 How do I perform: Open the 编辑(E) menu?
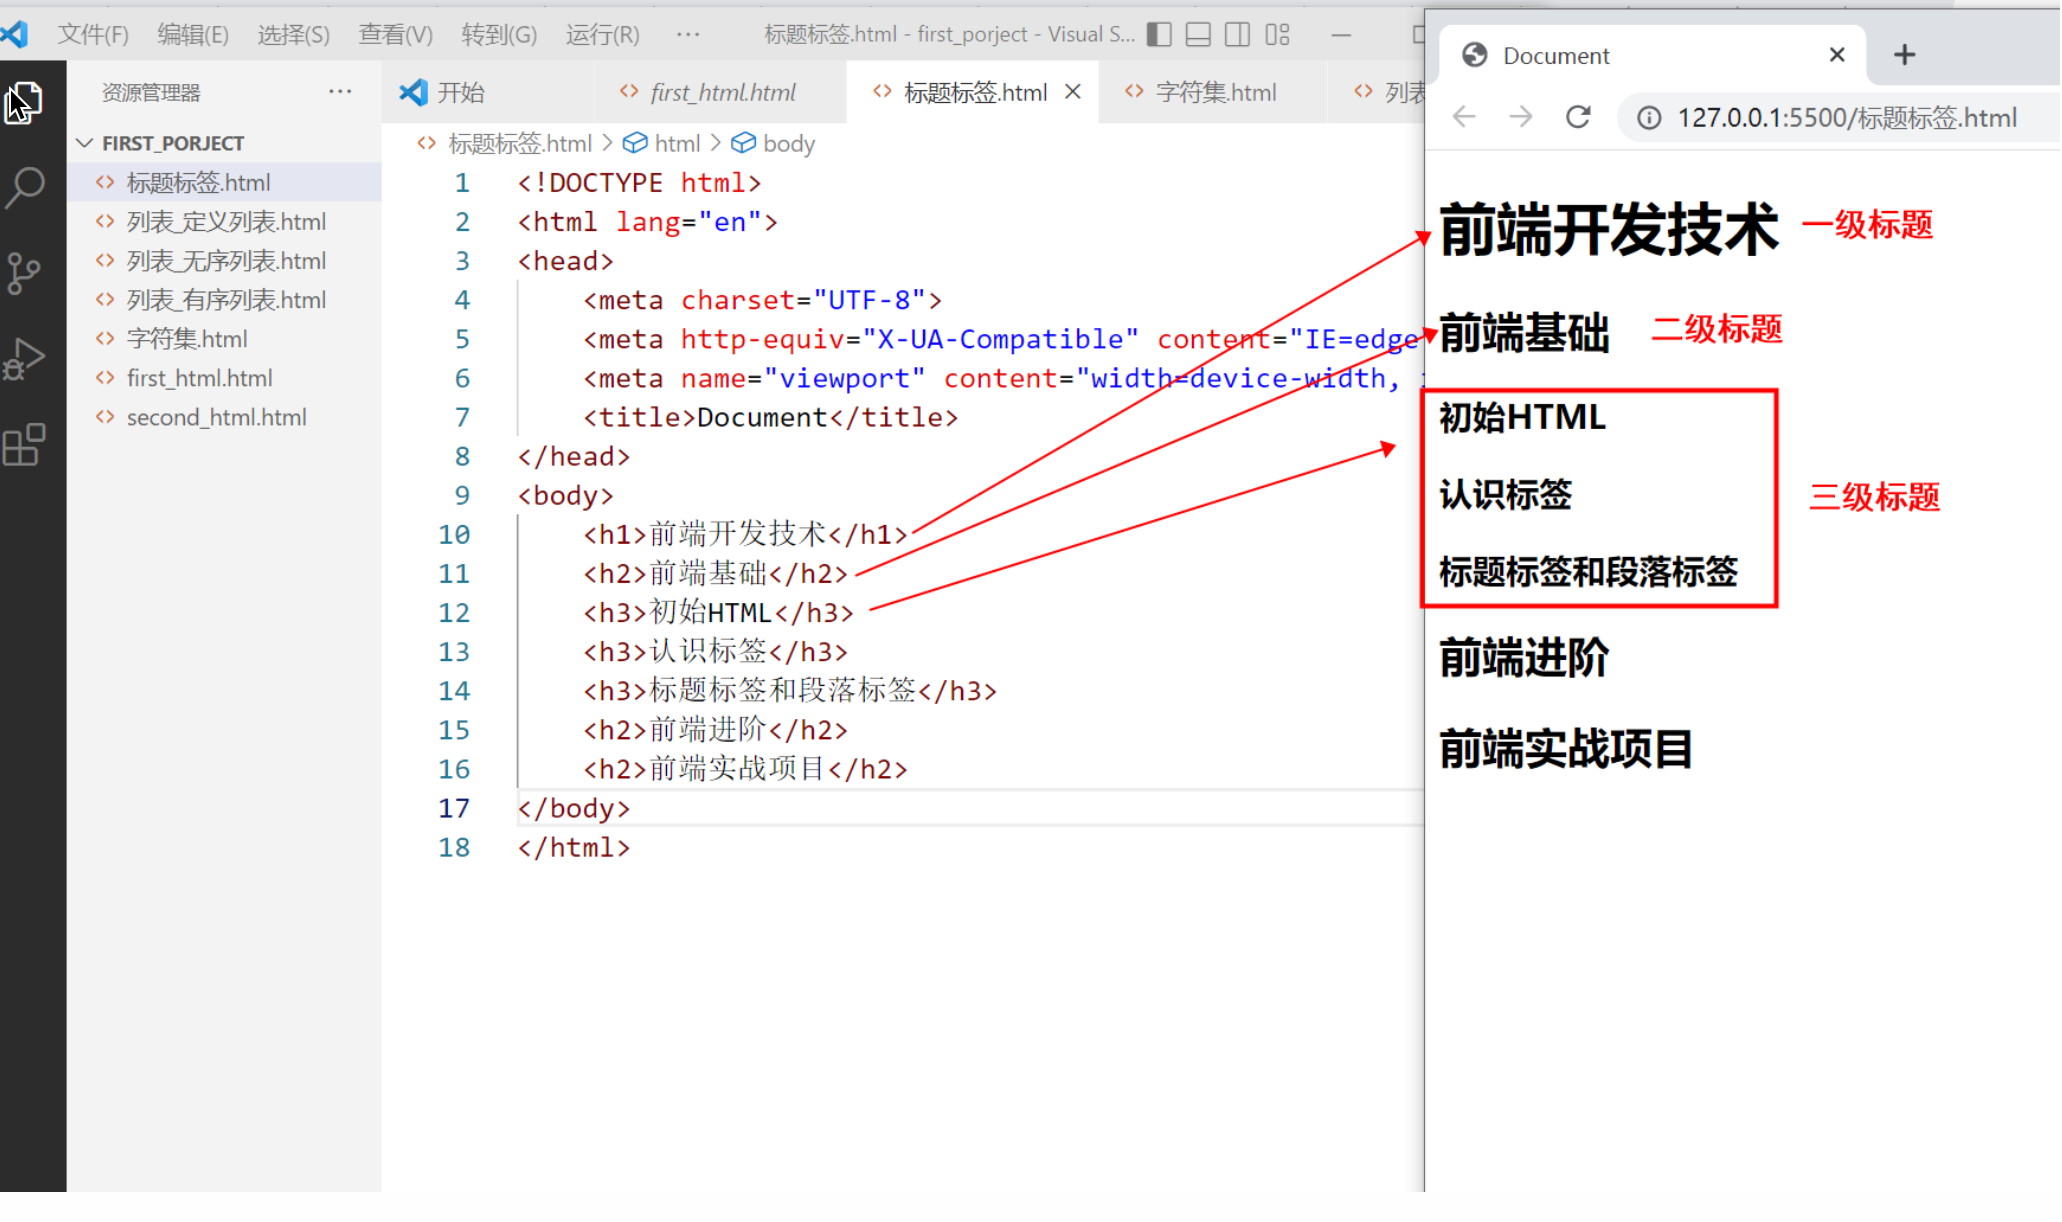click(x=193, y=35)
